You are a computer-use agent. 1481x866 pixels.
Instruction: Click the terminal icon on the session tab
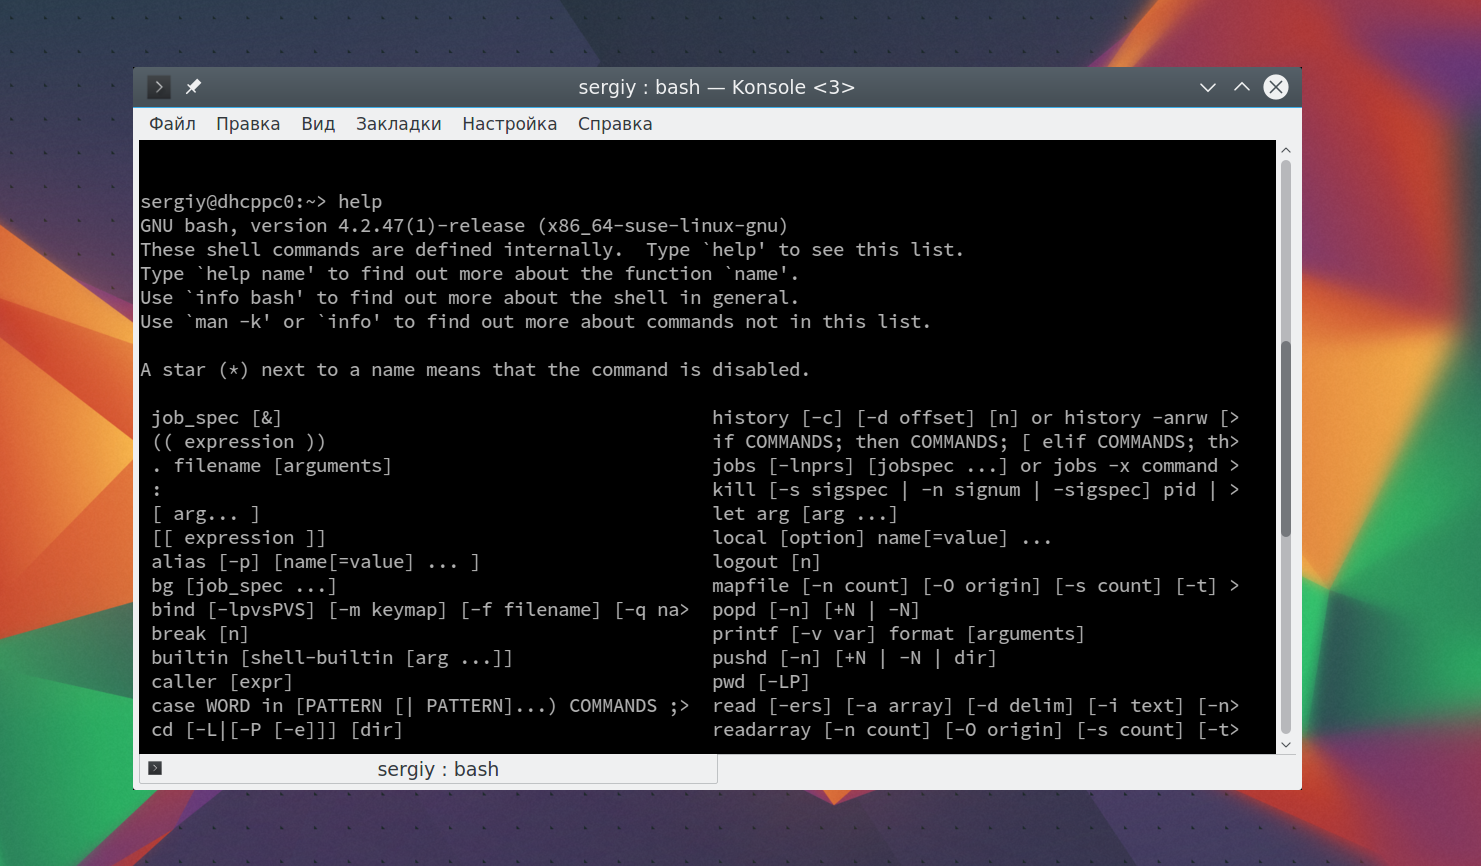155,768
